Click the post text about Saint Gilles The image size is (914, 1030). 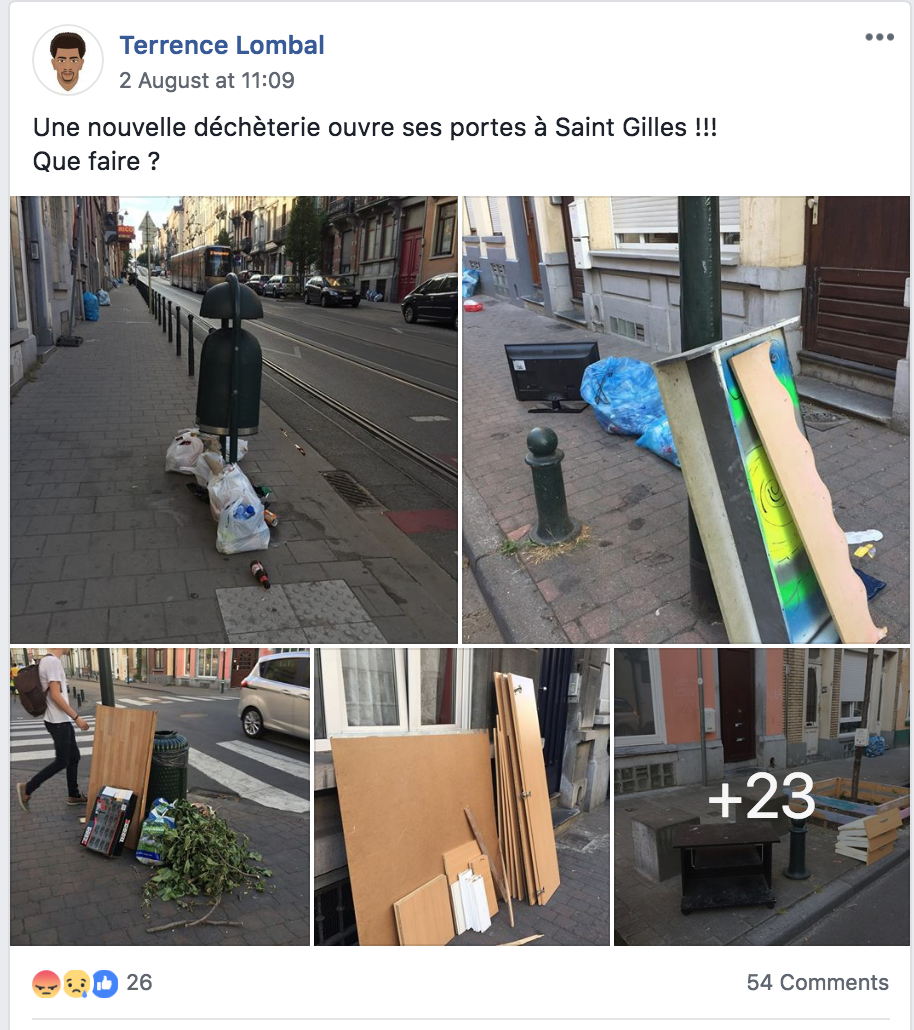coord(375,127)
